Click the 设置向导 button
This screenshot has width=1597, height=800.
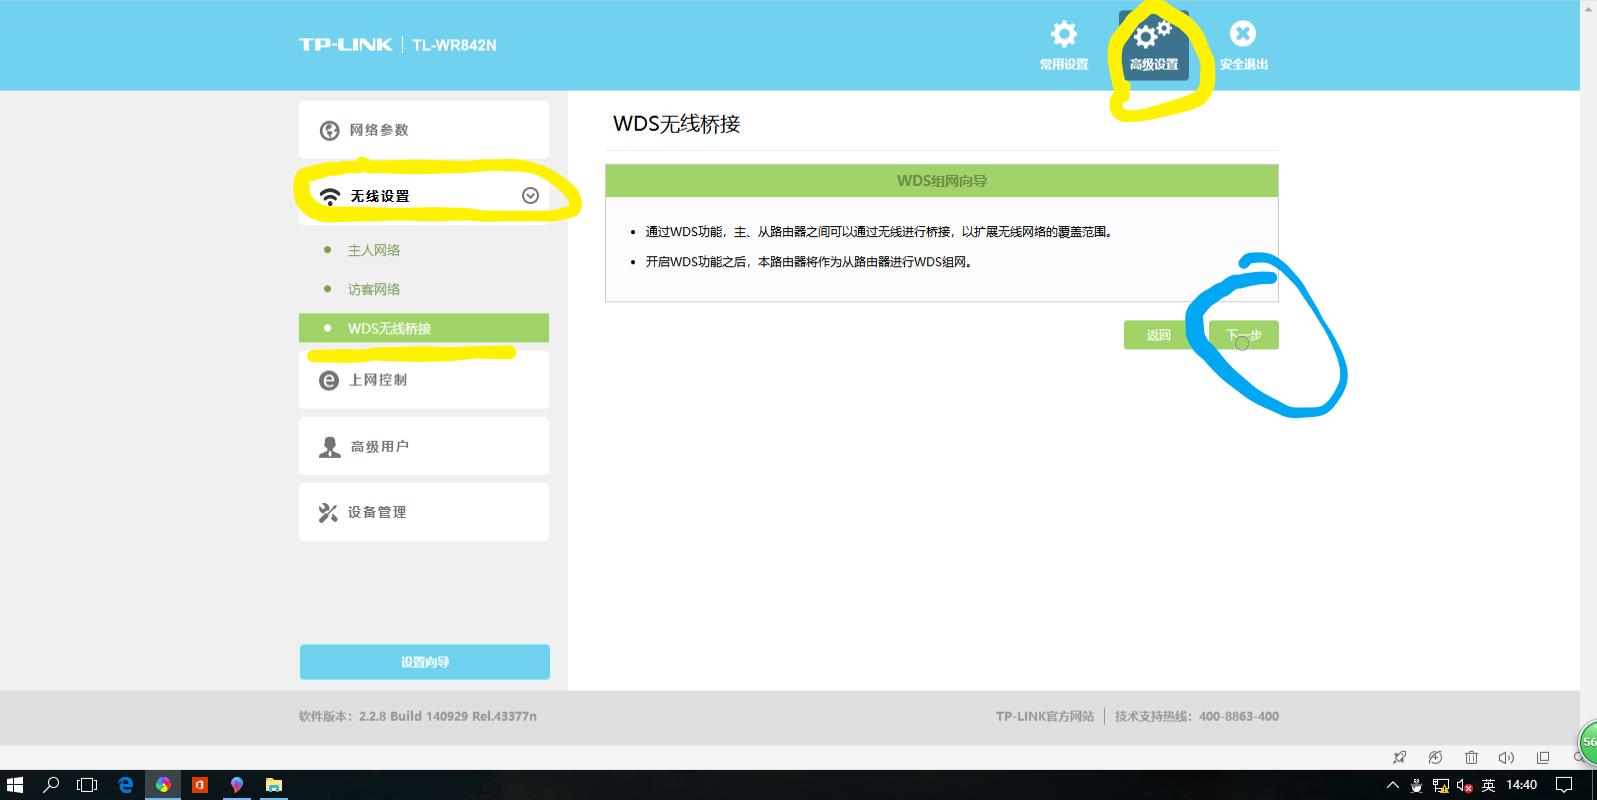point(425,662)
